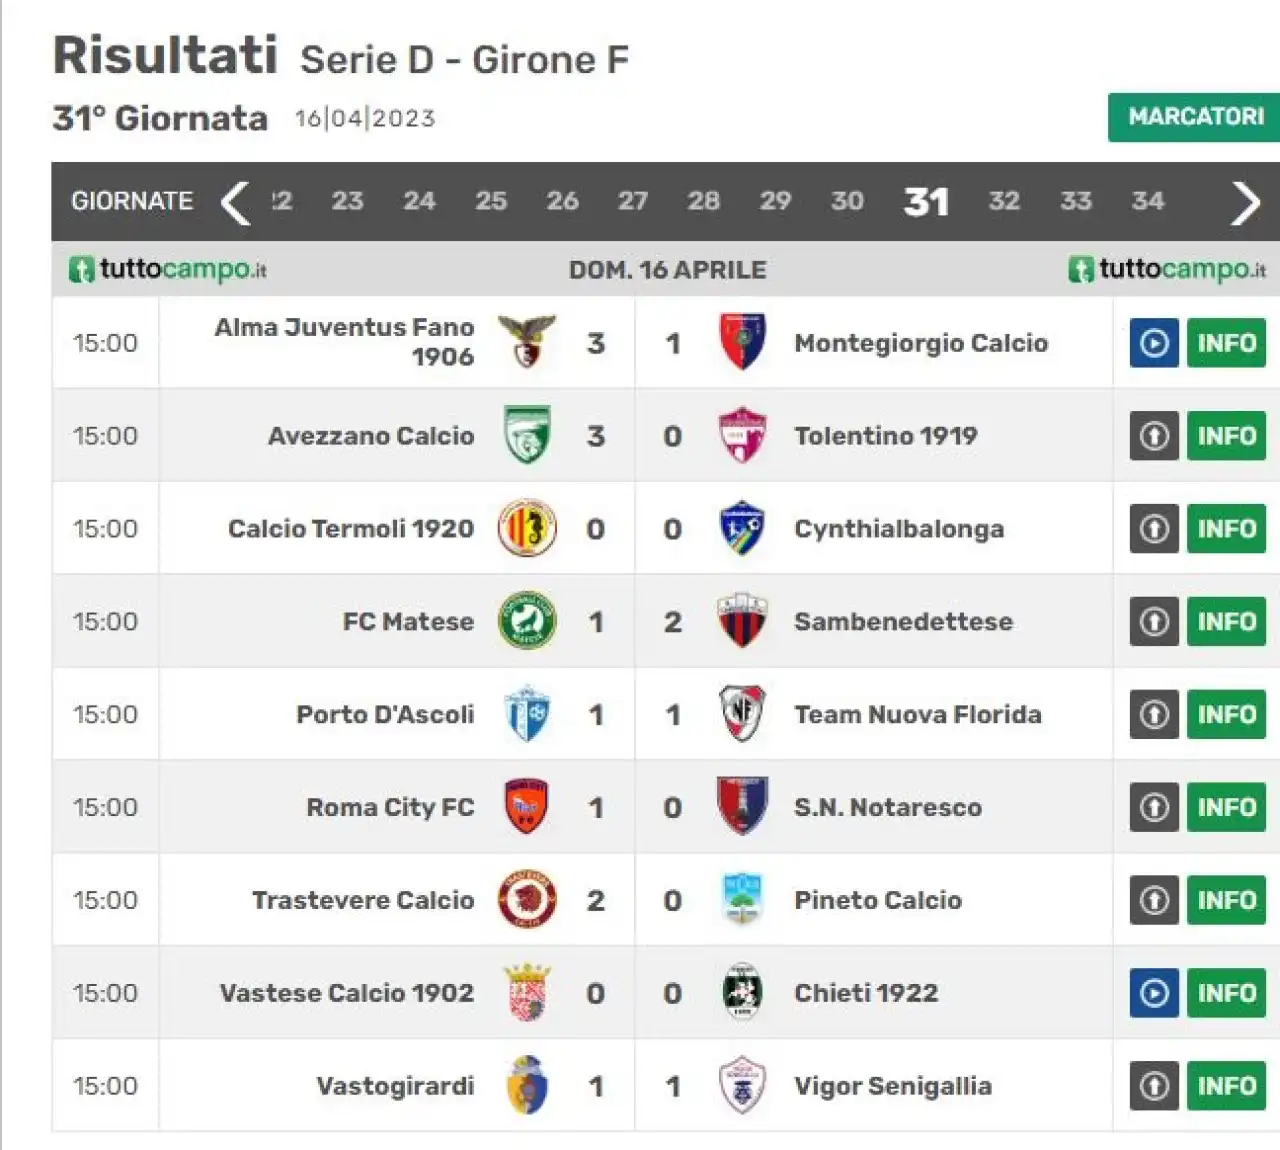Screen dimensions: 1280x1150
Task: Open INFO for FC Matese vs Sambenedettese
Action: (1226, 622)
